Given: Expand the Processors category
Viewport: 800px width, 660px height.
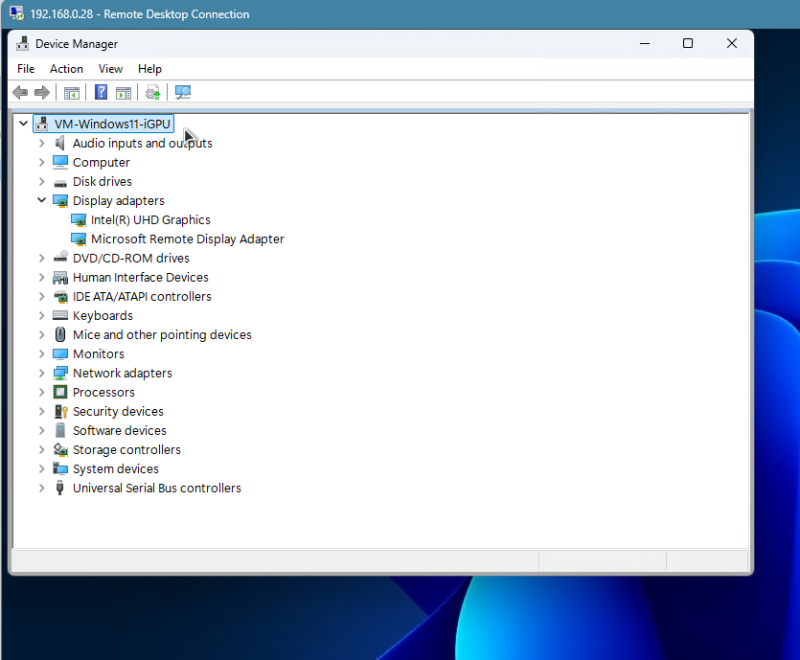Looking at the screenshot, I should pyautogui.click(x=42, y=392).
